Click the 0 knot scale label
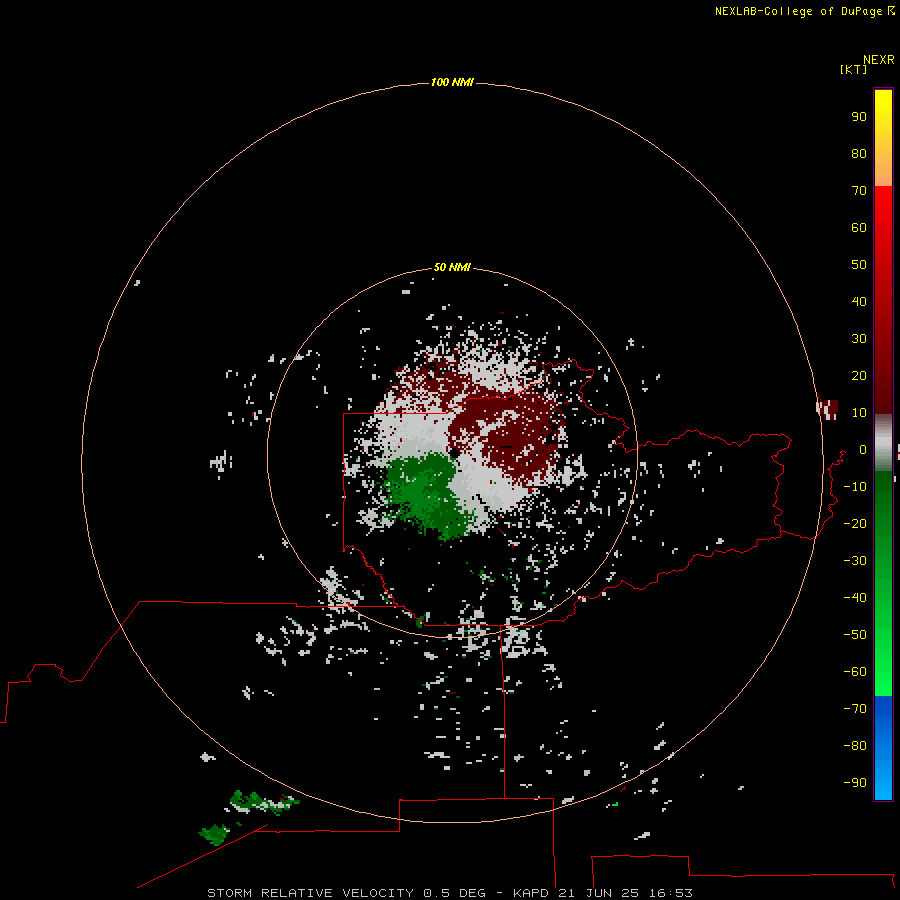 [x=863, y=449]
